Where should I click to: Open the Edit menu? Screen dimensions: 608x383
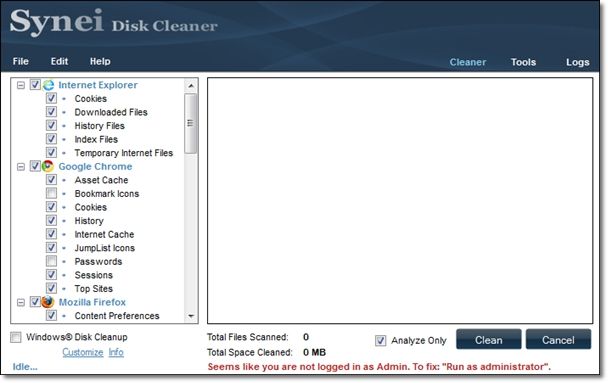pyautogui.click(x=59, y=61)
